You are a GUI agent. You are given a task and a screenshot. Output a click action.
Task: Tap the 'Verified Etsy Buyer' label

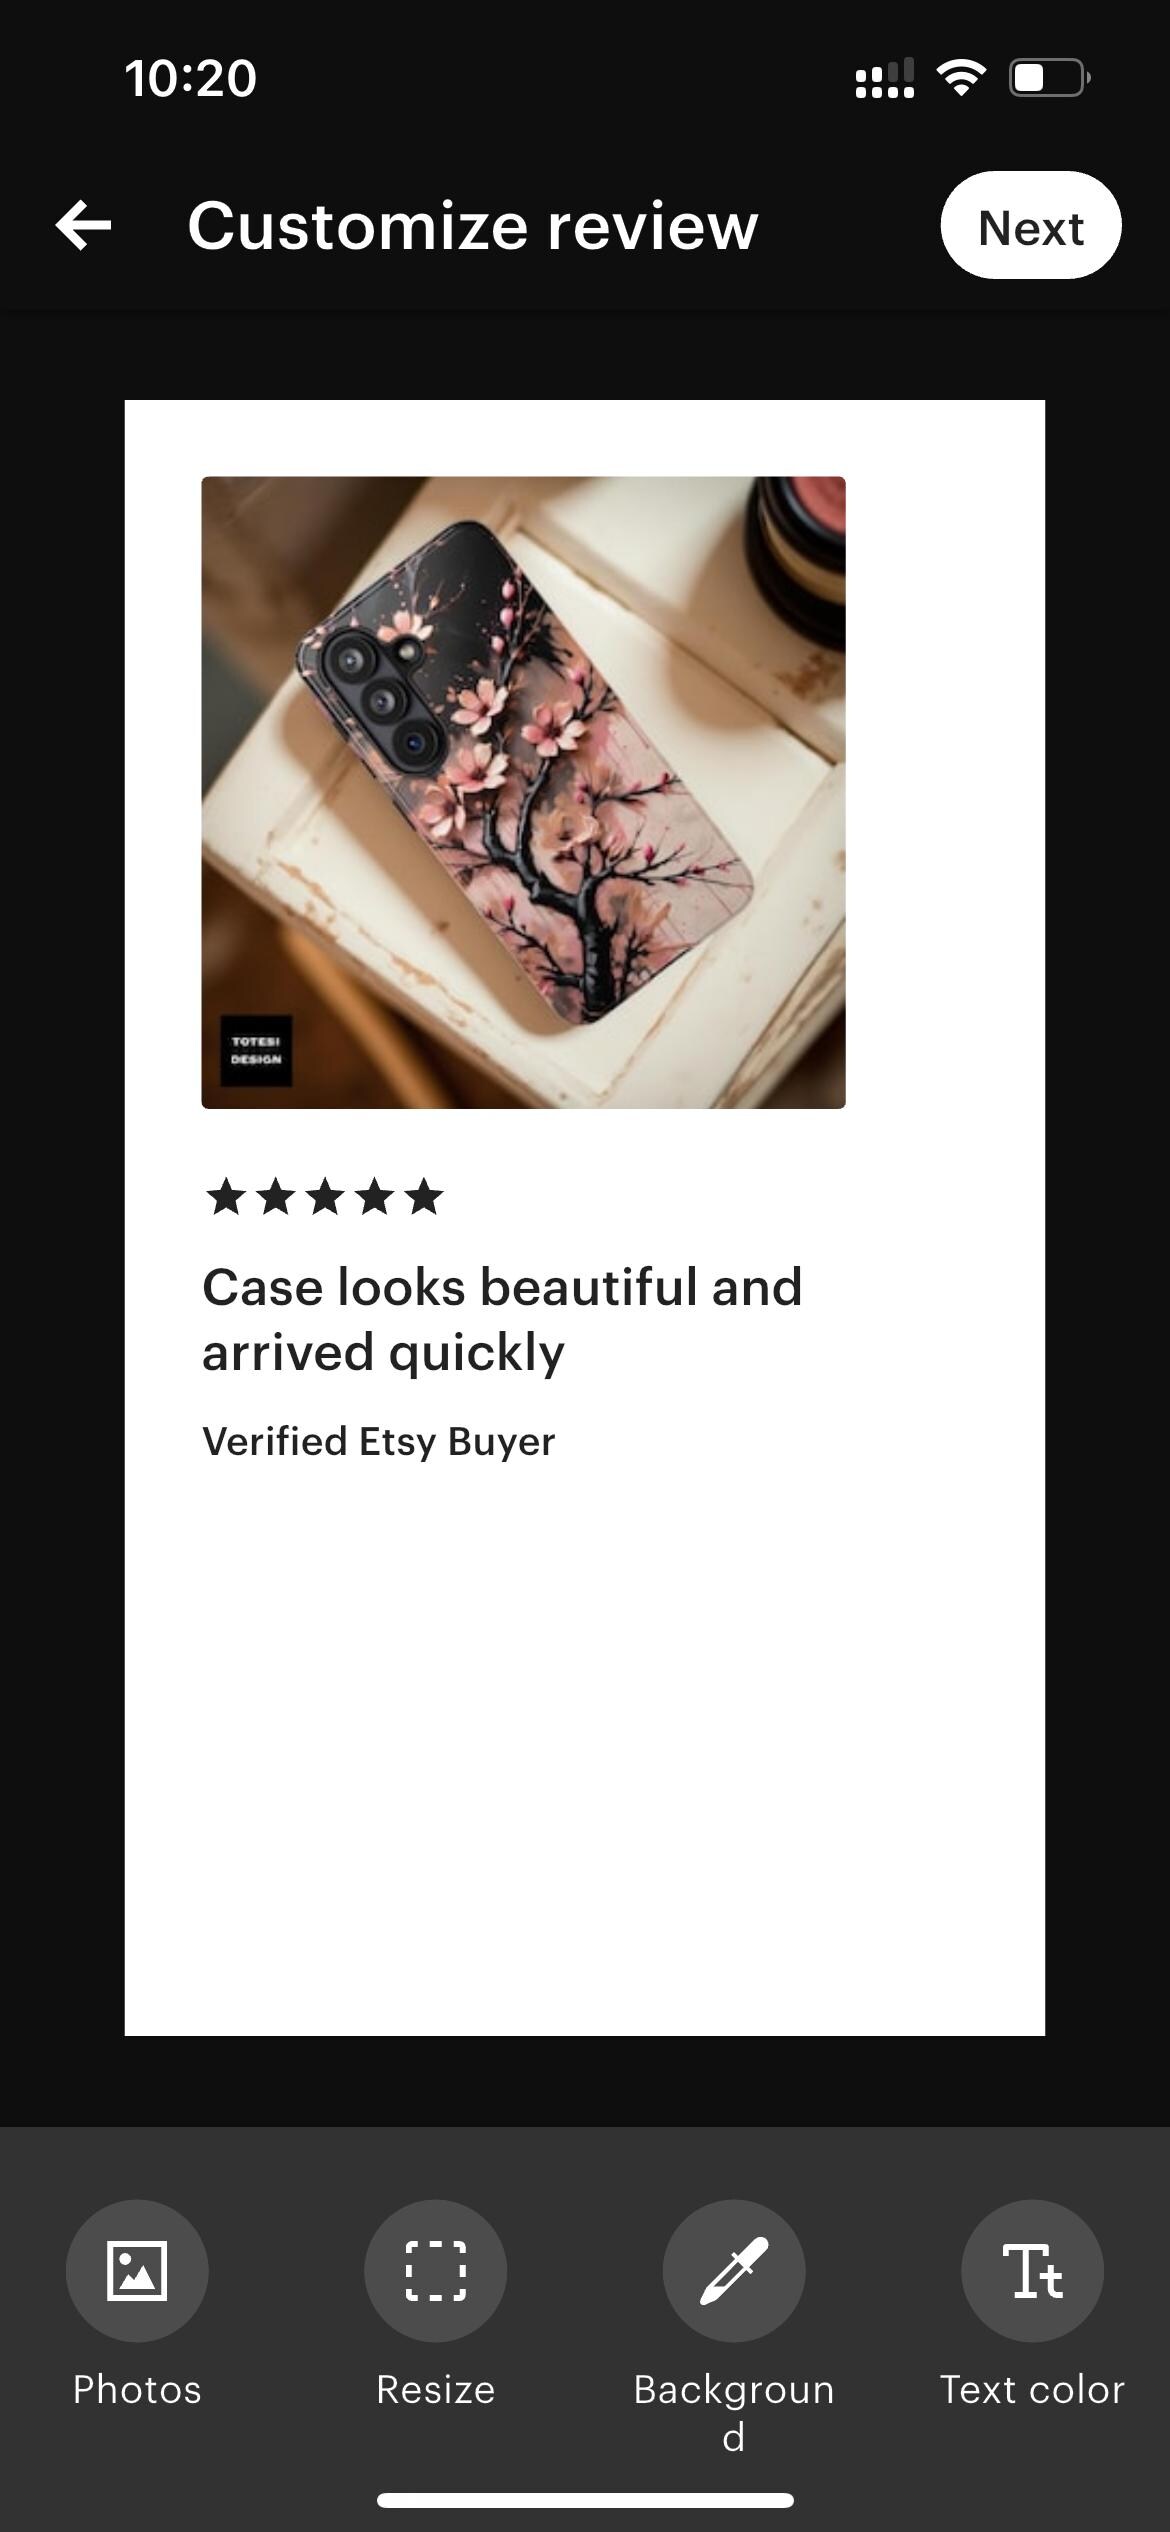click(x=378, y=1442)
